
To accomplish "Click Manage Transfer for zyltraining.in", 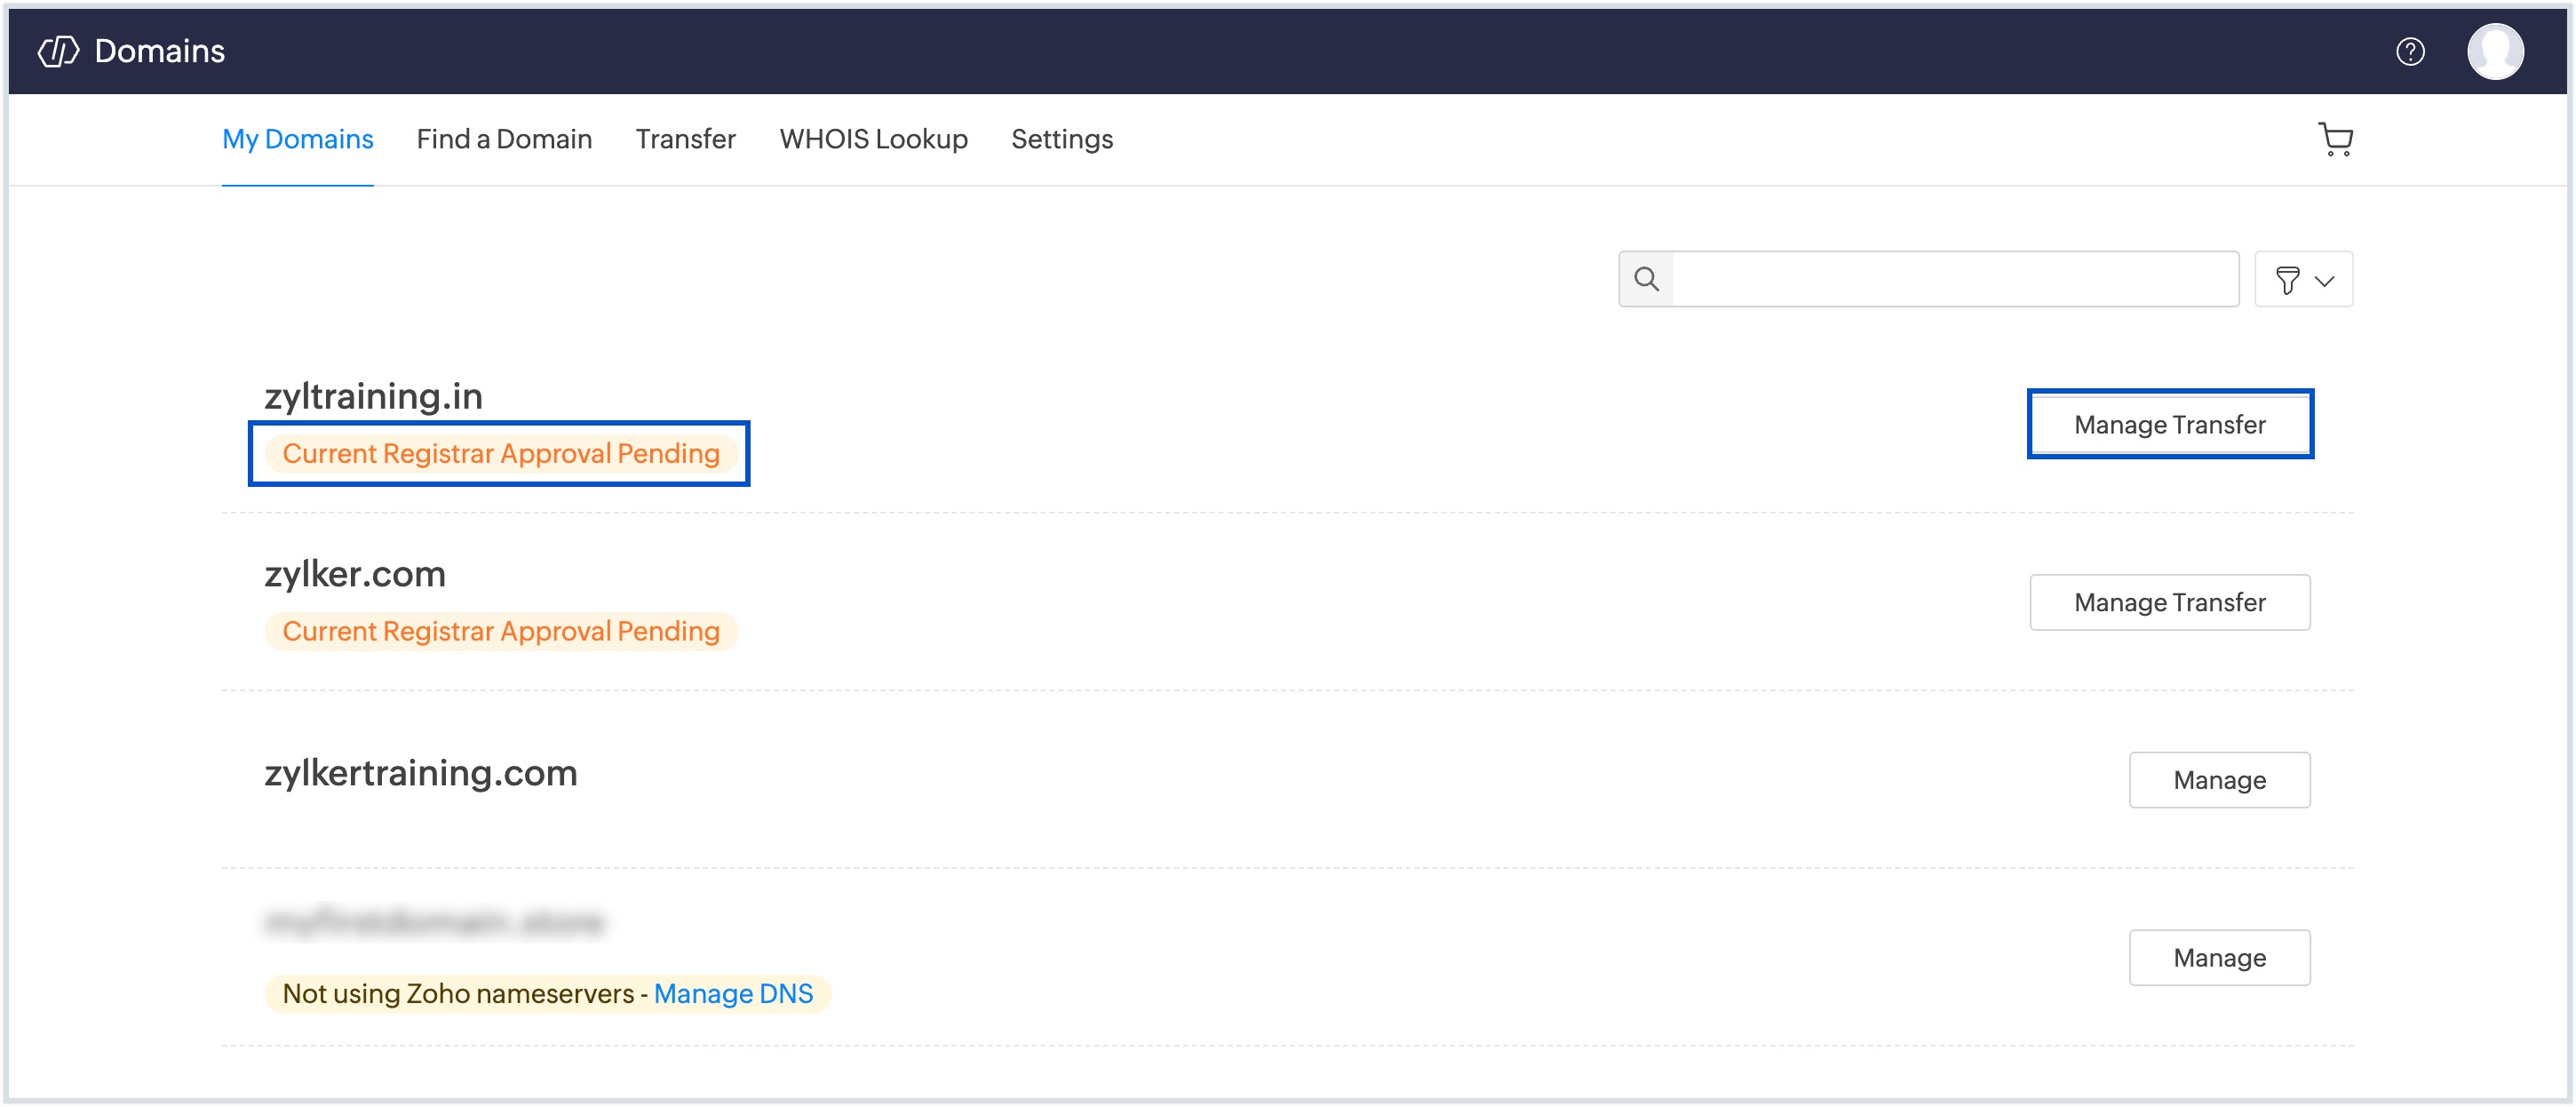I will click(x=2169, y=424).
